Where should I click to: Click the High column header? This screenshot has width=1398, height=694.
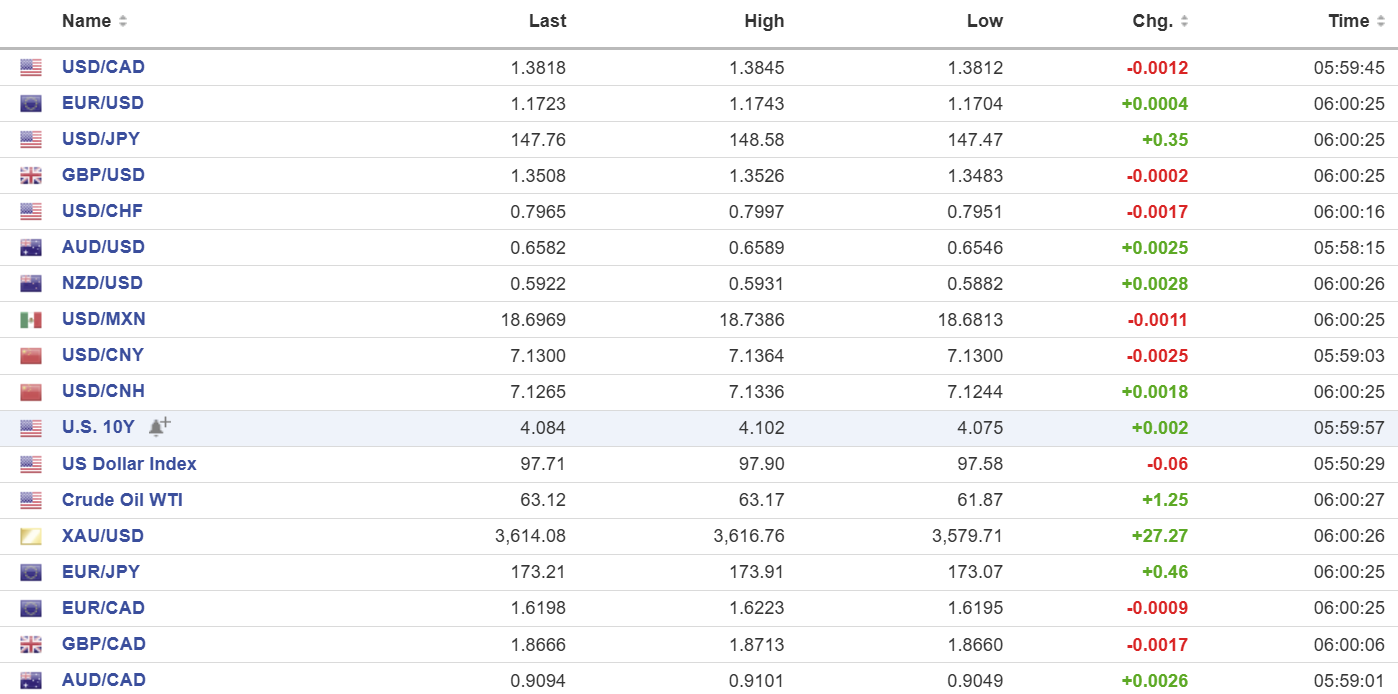pyautogui.click(x=764, y=21)
